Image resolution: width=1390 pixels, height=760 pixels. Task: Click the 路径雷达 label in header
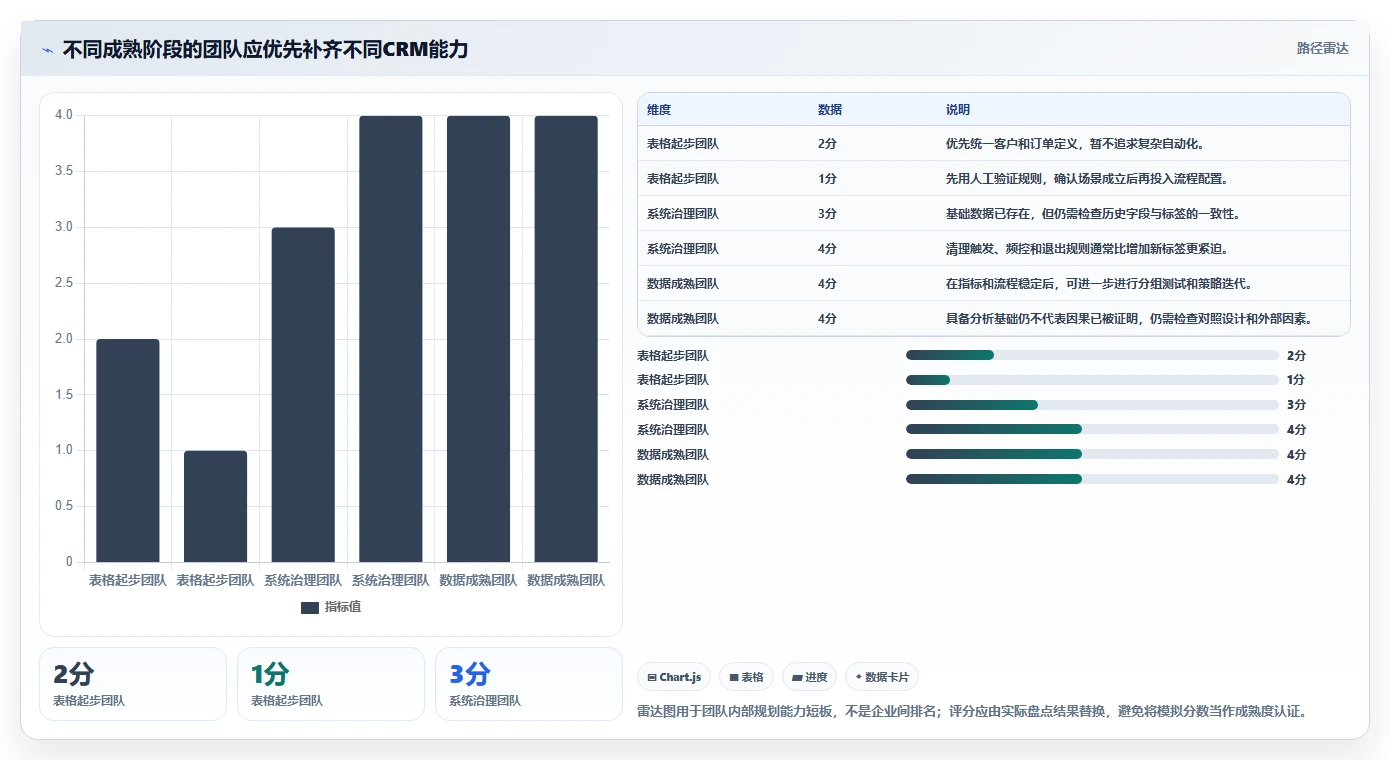(x=1323, y=48)
